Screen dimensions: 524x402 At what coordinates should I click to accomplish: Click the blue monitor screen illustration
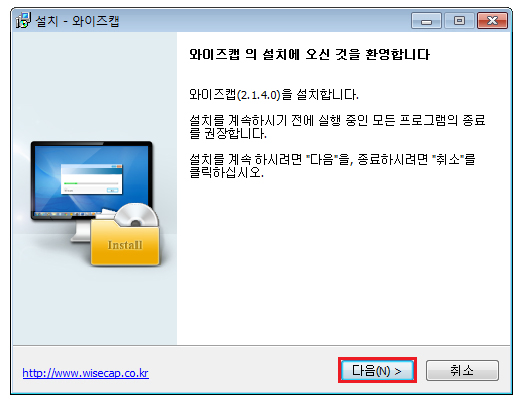(92, 178)
